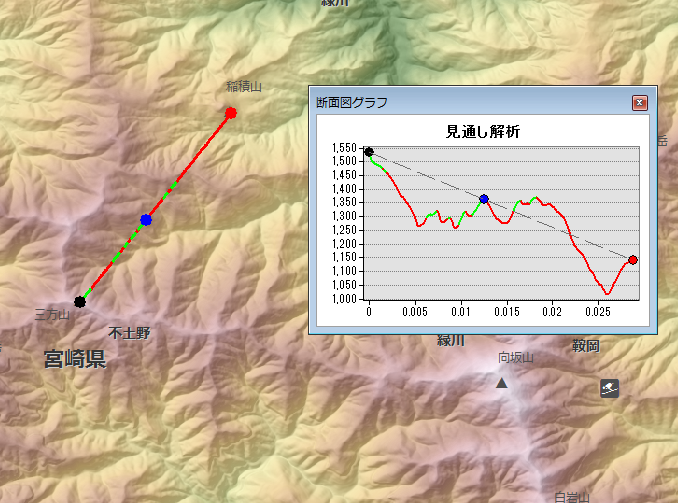Image resolution: width=678 pixels, height=503 pixels.
Task: Click the black start dot in the graph
Action: 369,152
